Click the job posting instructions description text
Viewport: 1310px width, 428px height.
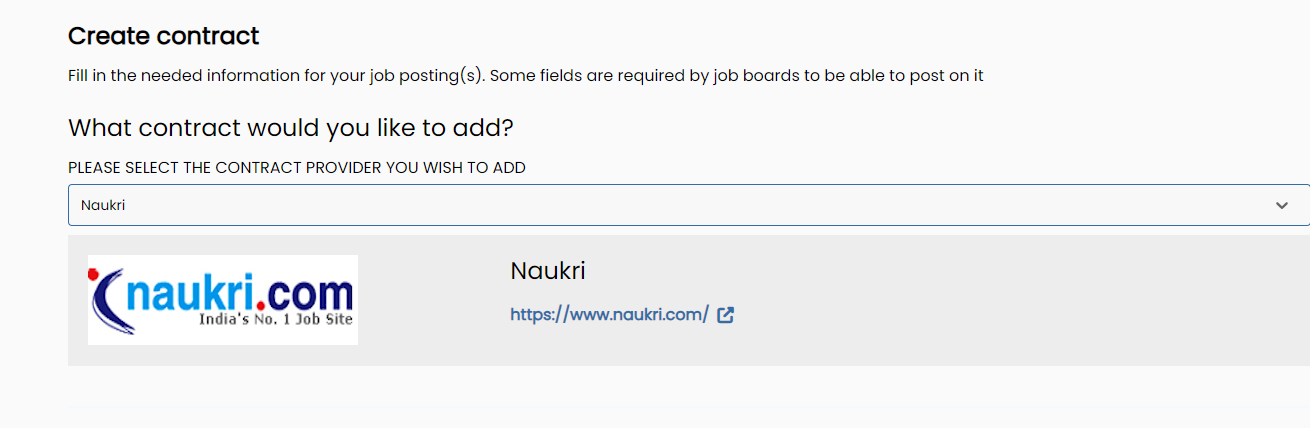(526, 76)
